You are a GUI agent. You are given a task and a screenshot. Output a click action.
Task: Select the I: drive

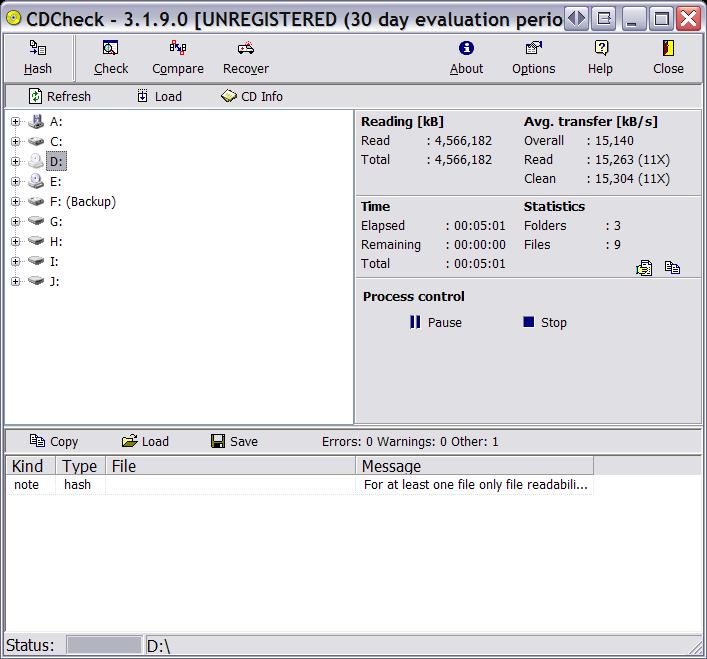54,261
